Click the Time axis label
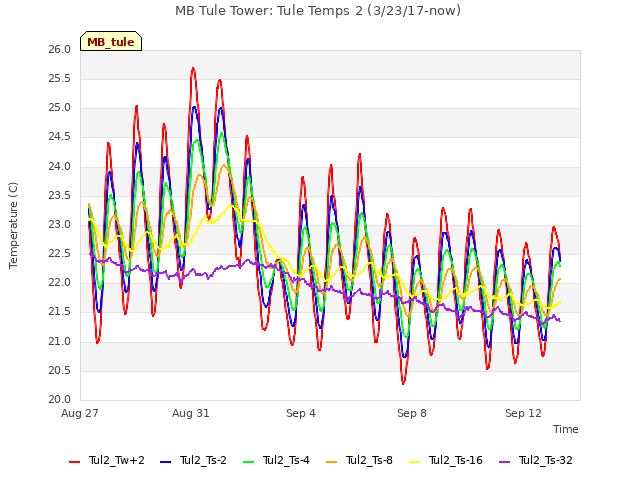This screenshot has width=640, height=480. (x=566, y=429)
